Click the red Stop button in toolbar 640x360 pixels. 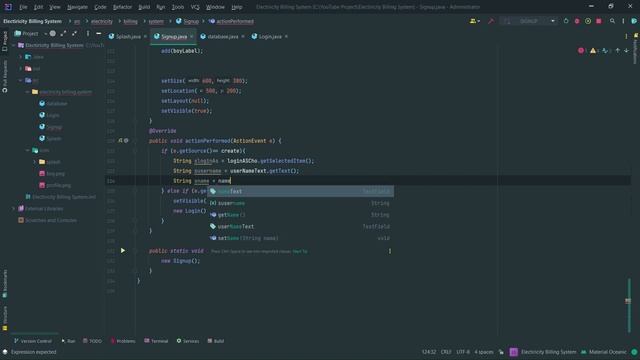[x=599, y=21]
